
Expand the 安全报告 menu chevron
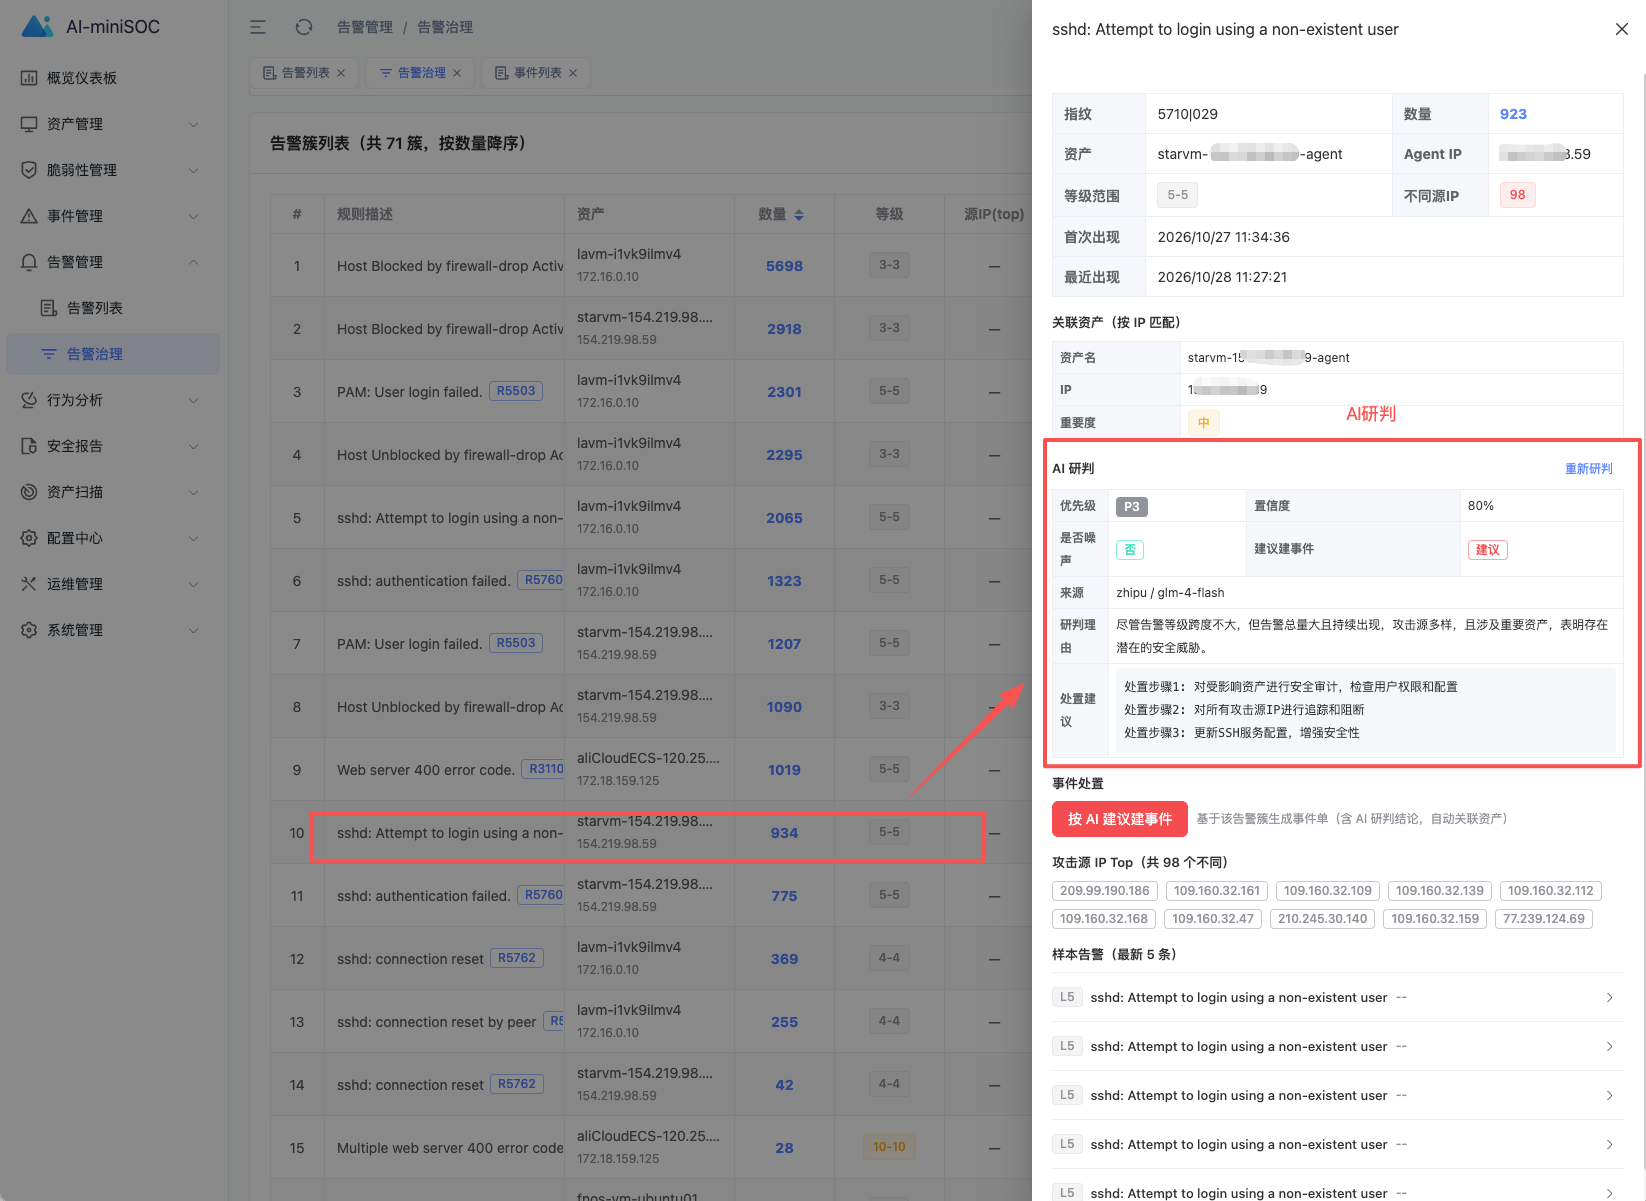194,446
